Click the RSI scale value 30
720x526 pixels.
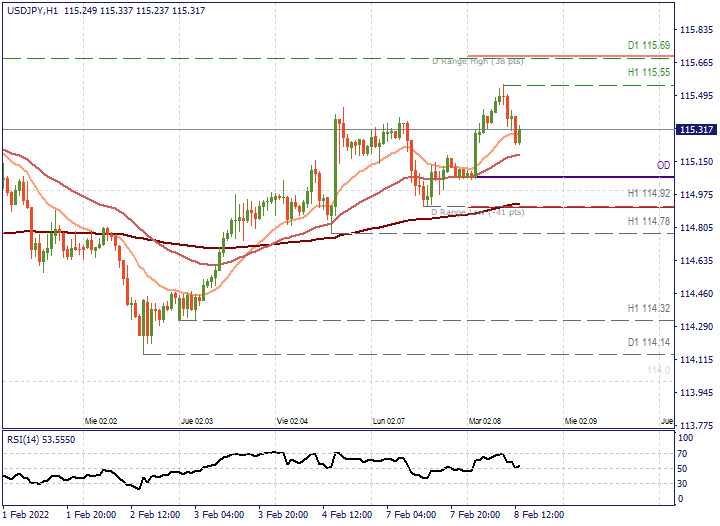click(x=682, y=484)
